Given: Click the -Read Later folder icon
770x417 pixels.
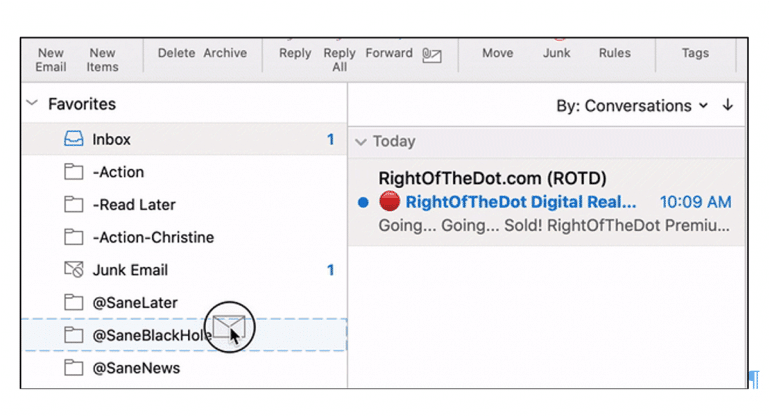Looking at the screenshot, I should [73, 205].
